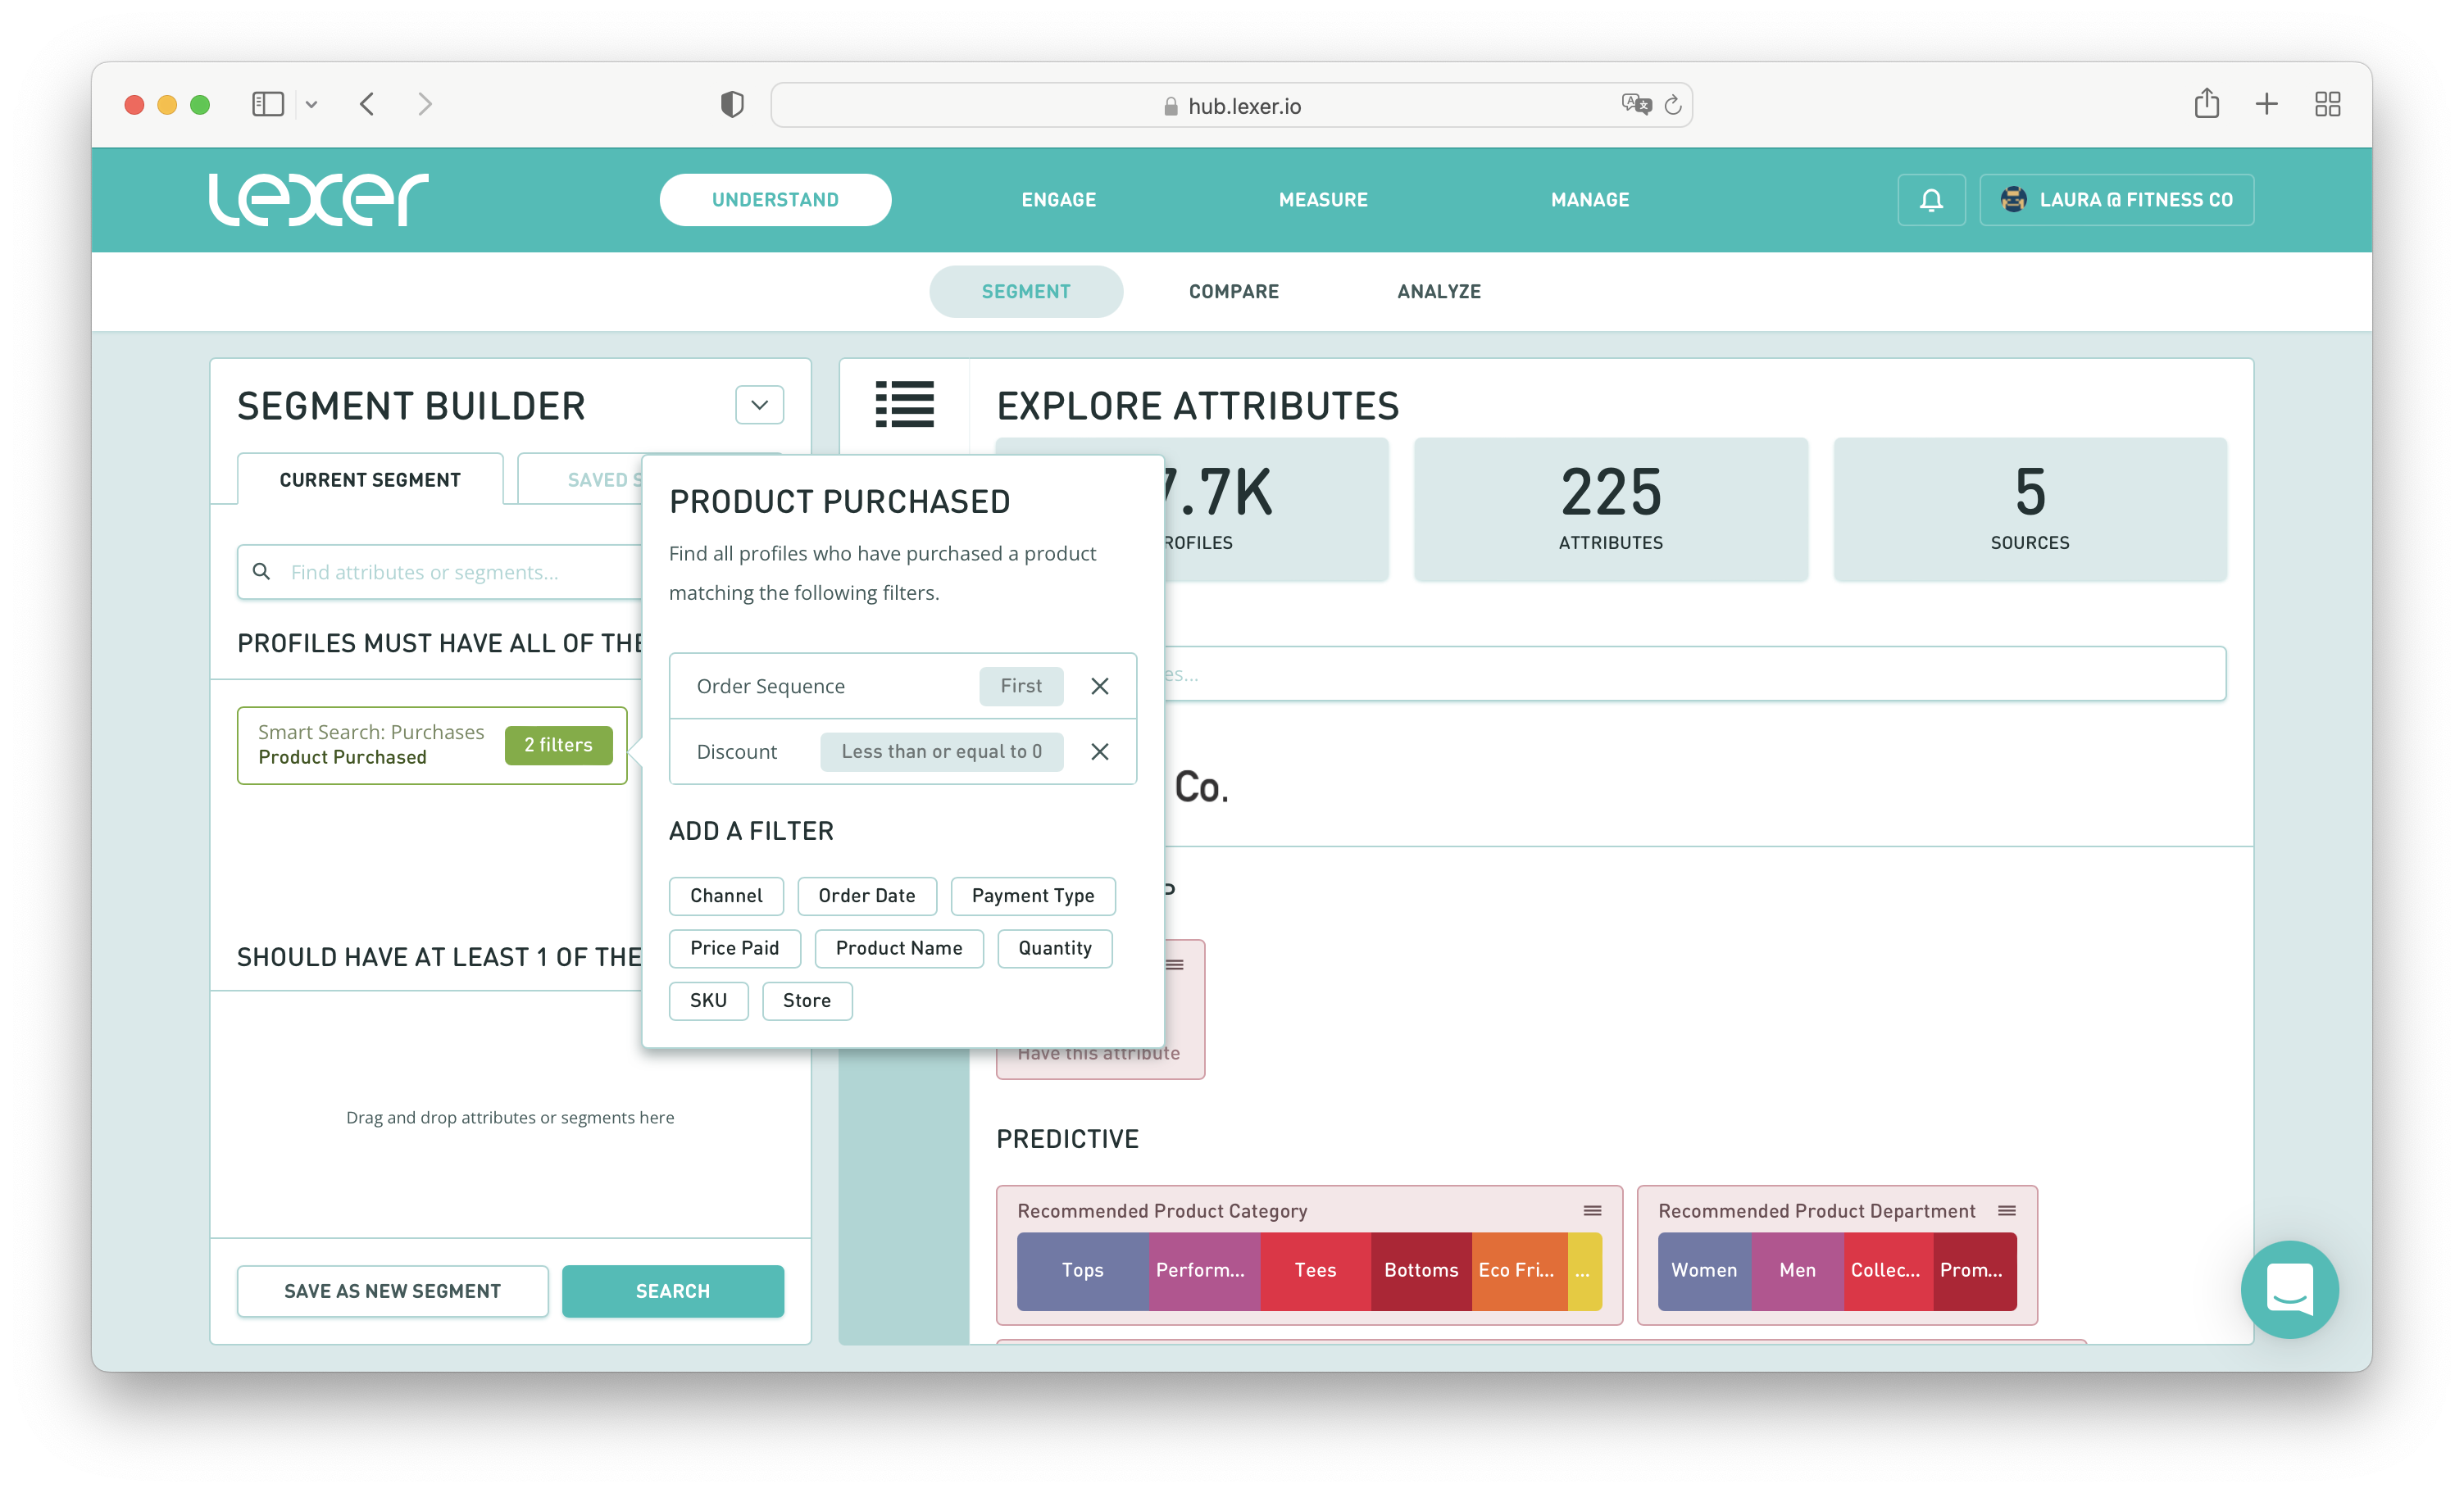
Task: Edit the Less than or equal to 0 value
Action: coord(941,752)
